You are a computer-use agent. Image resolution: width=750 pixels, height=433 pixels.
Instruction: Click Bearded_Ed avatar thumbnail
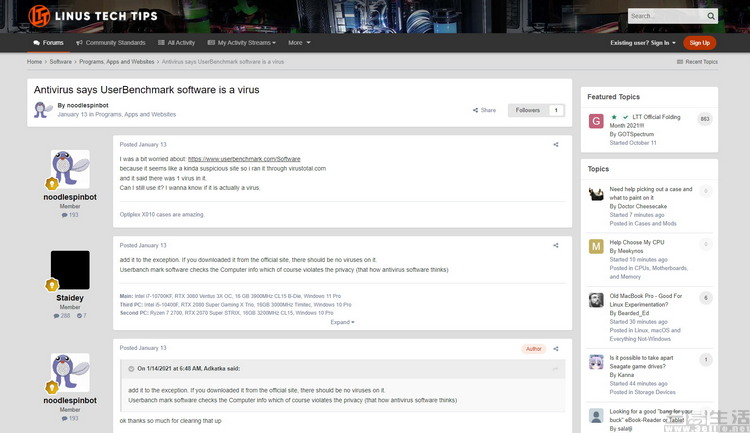coord(596,300)
